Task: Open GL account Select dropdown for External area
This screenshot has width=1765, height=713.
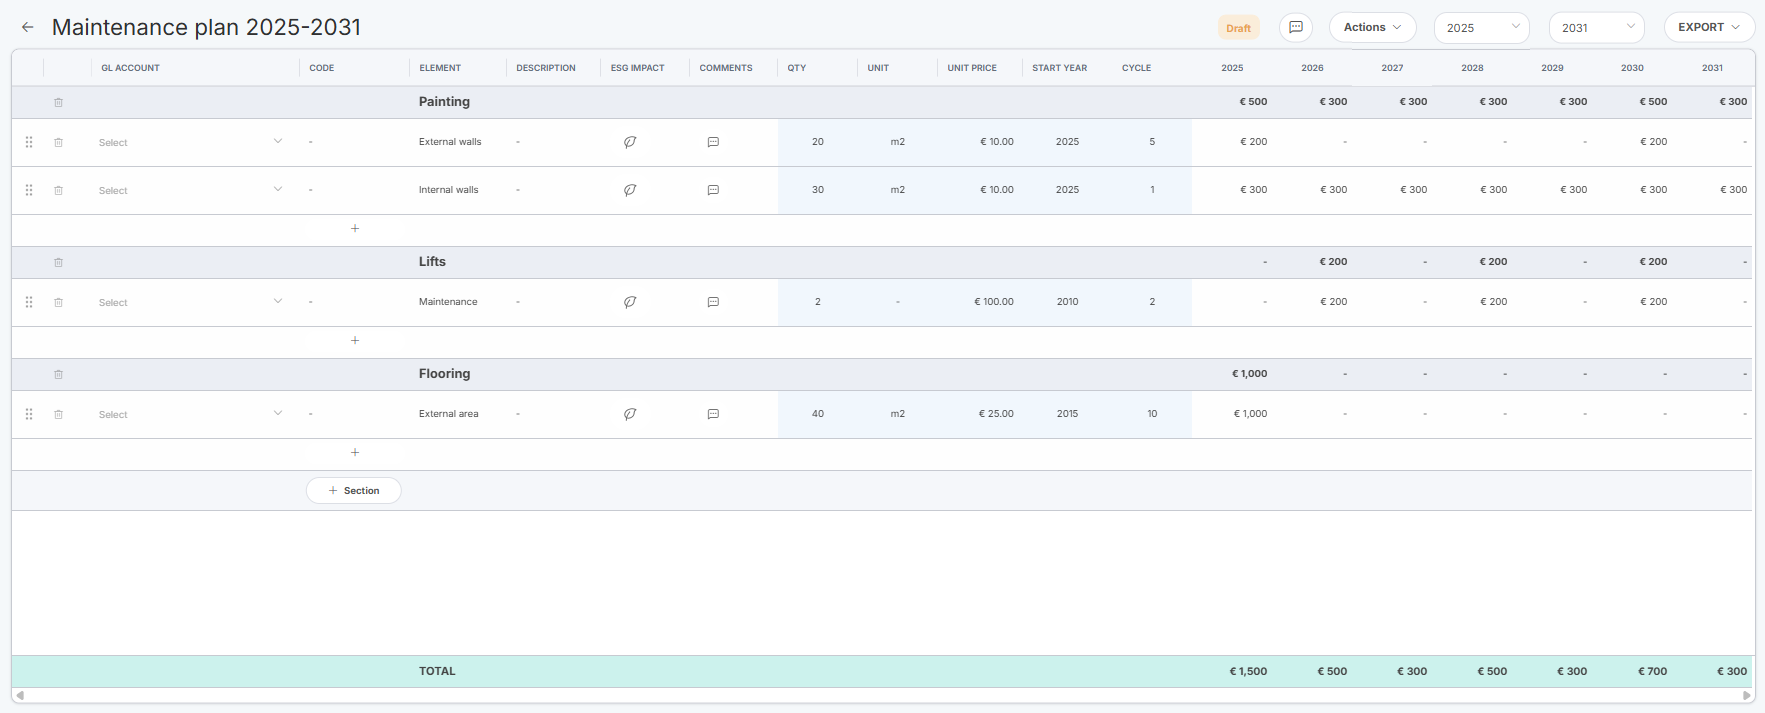Action: click(x=190, y=414)
